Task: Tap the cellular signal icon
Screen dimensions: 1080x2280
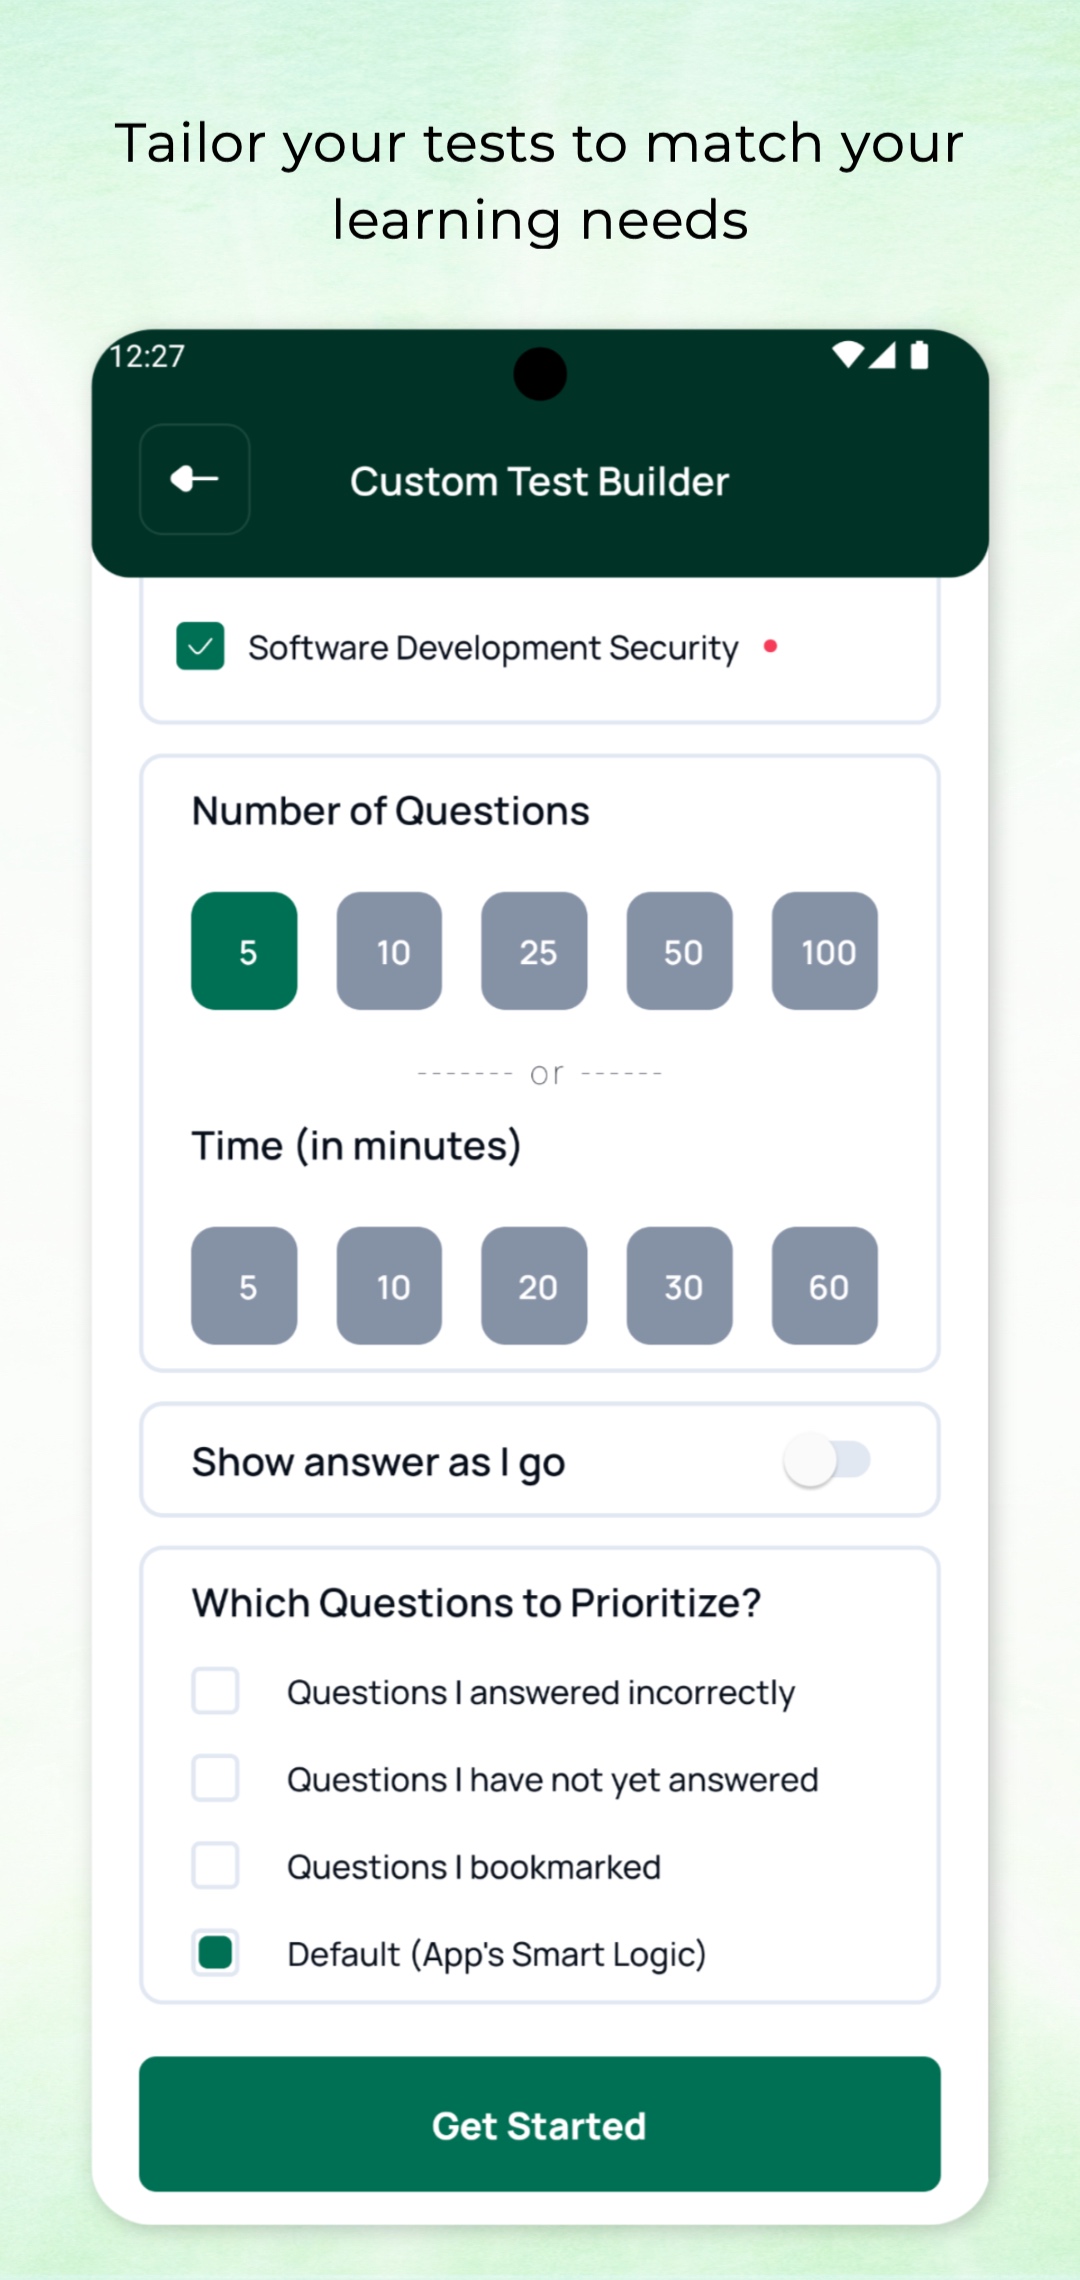Action: point(882,355)
